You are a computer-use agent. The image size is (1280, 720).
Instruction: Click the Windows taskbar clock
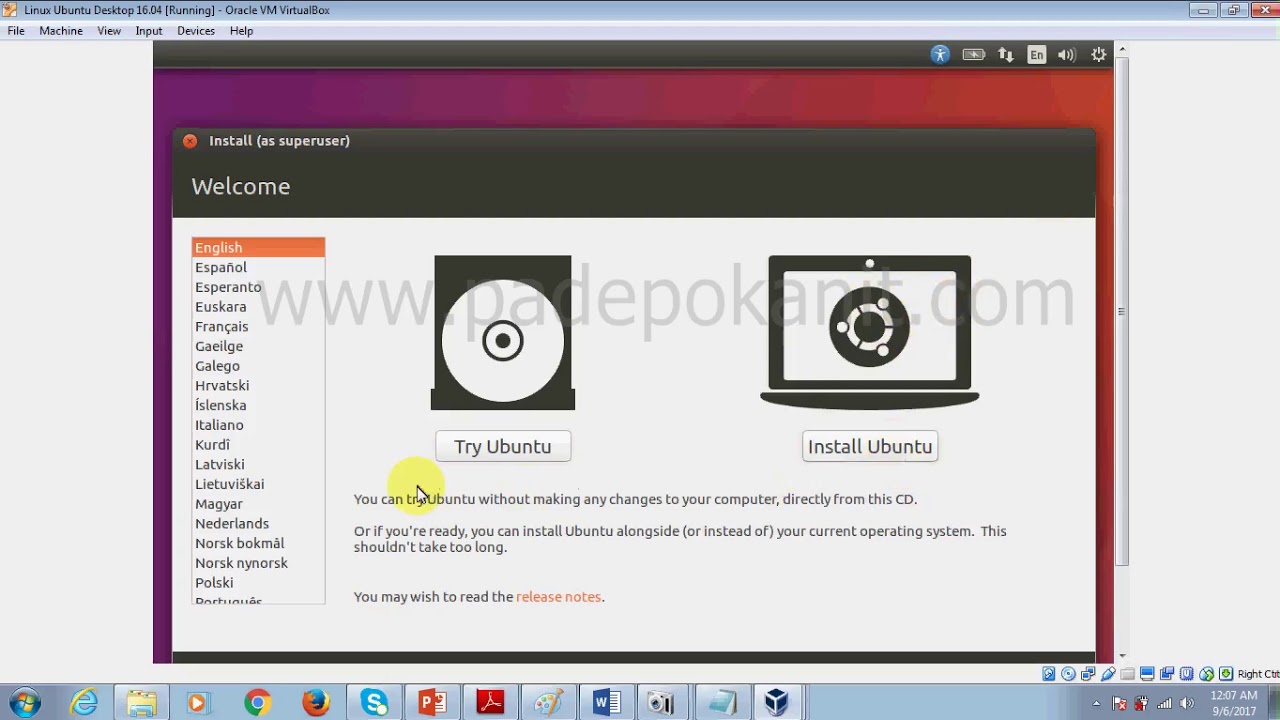1234,703
